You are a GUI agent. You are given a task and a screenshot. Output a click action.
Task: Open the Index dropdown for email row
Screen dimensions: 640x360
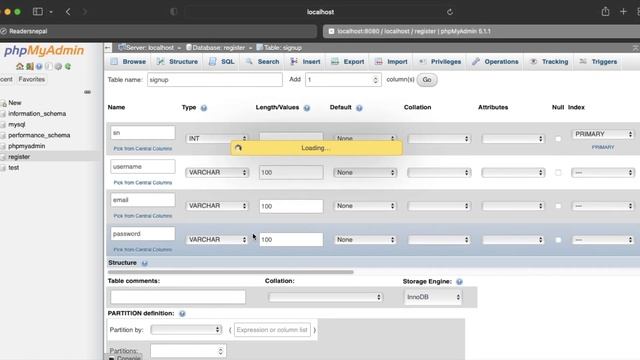click(x=603, y=206)
